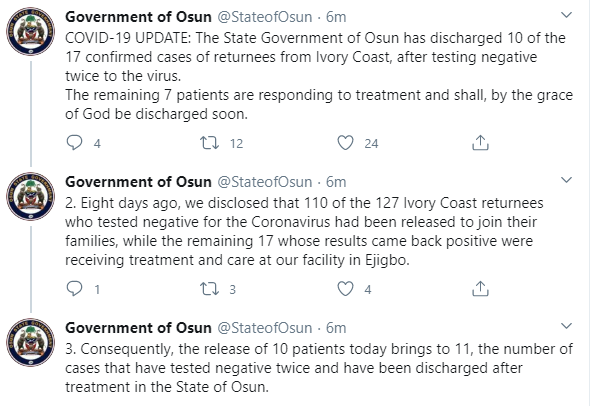Open Government of Osun profile from first tweet
Viewport: 590px width, 406px height.
(x=138, y=17)
